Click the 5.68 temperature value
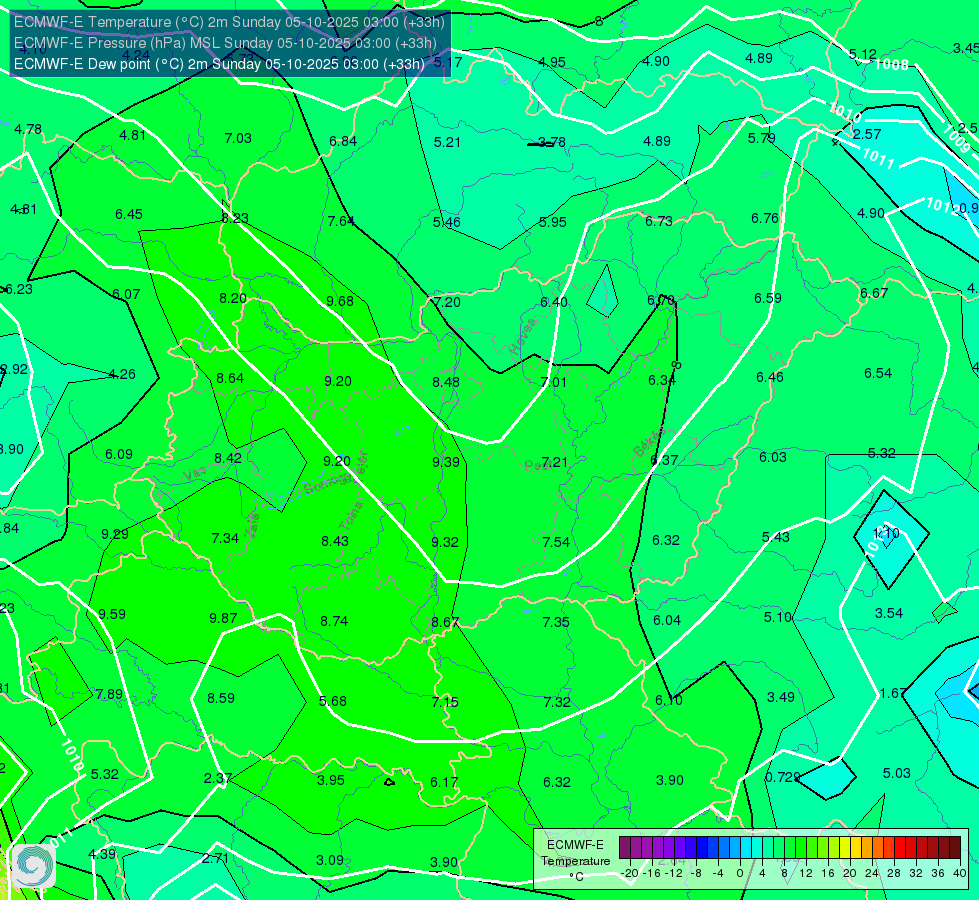Screen dimensions: 979x900 click(x=333, y=701)
